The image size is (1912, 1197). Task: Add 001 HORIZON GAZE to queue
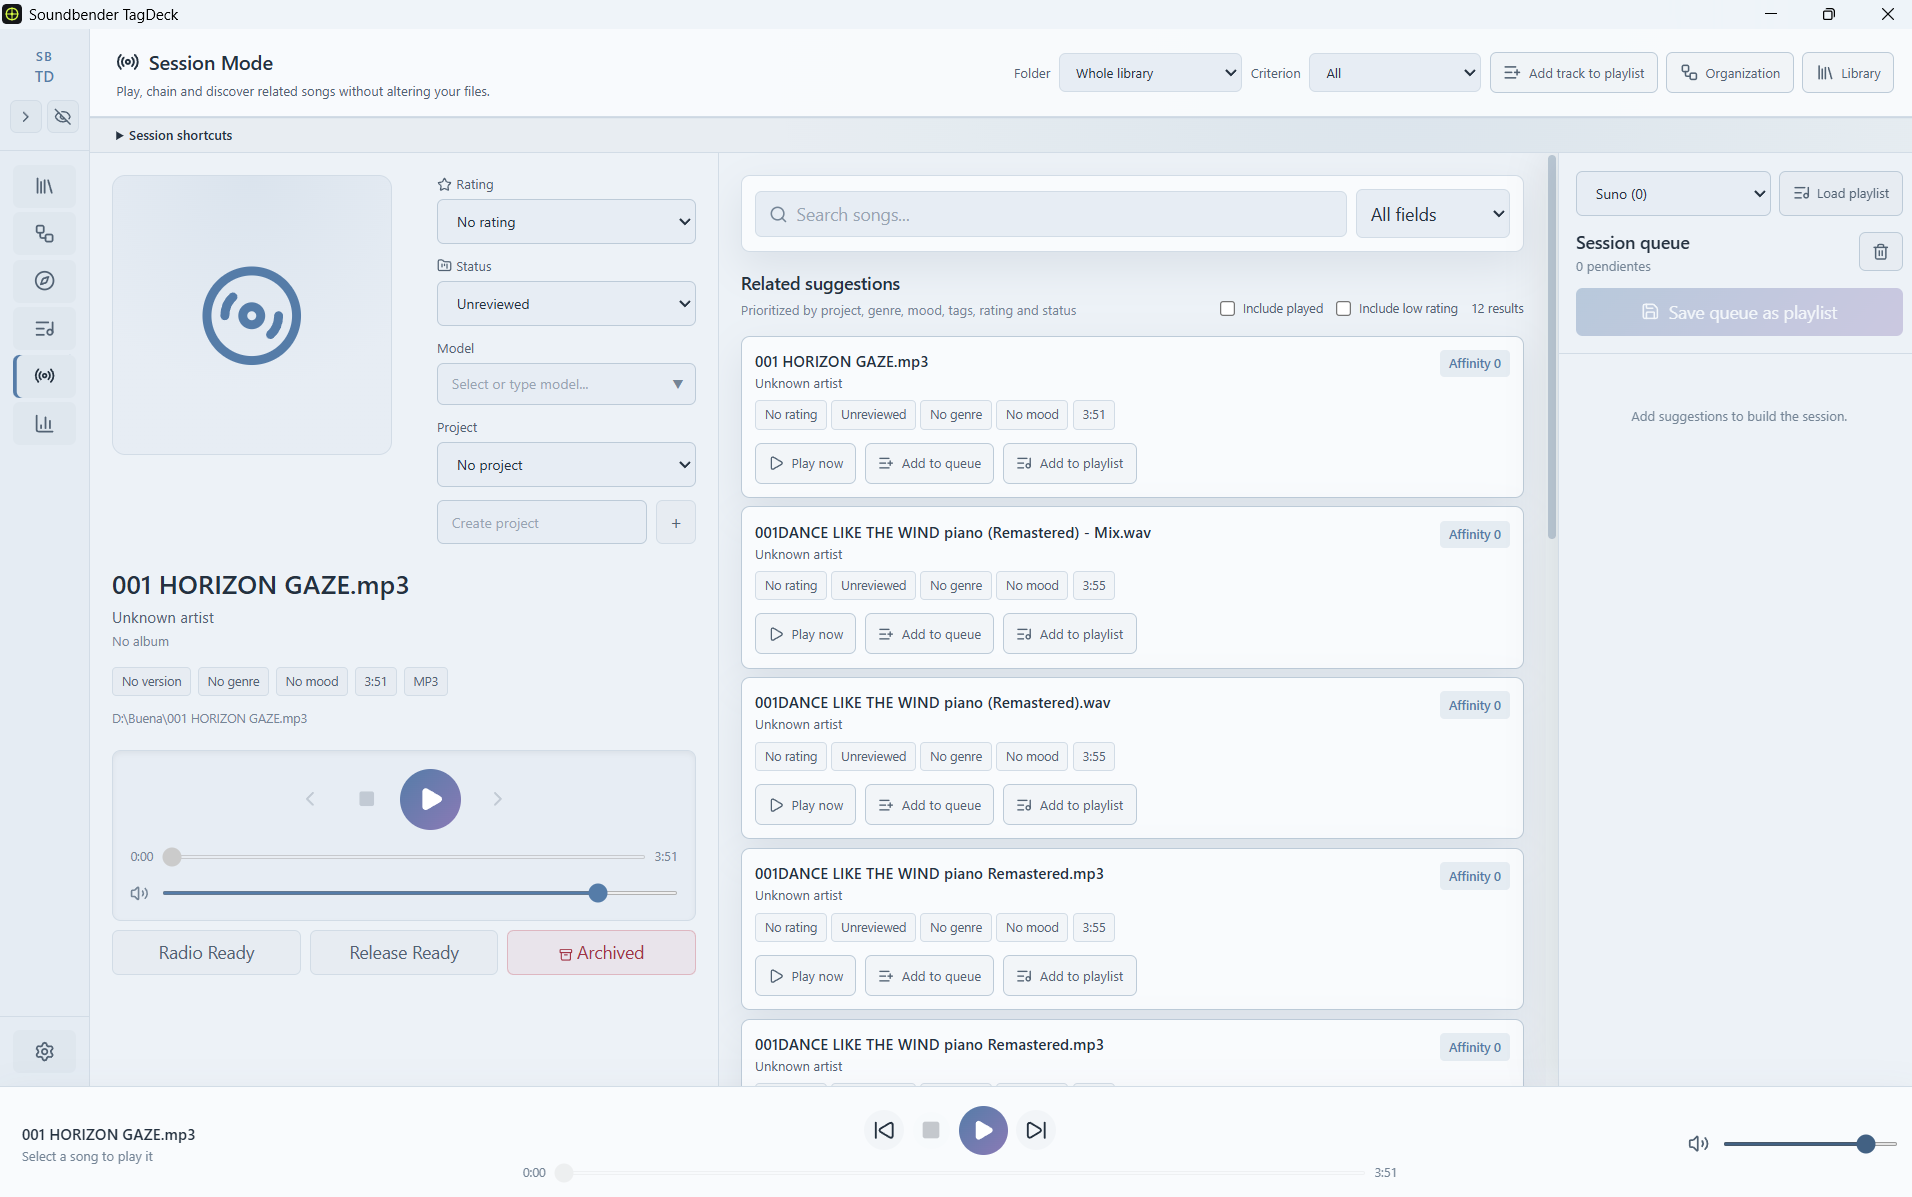[x=929, y=464]
